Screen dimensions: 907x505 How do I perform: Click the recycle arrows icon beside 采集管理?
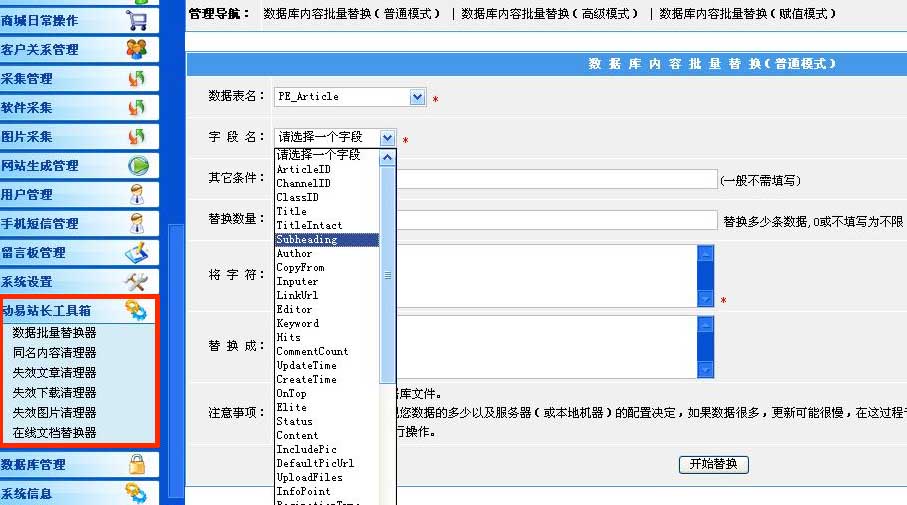tap(137, 78)
